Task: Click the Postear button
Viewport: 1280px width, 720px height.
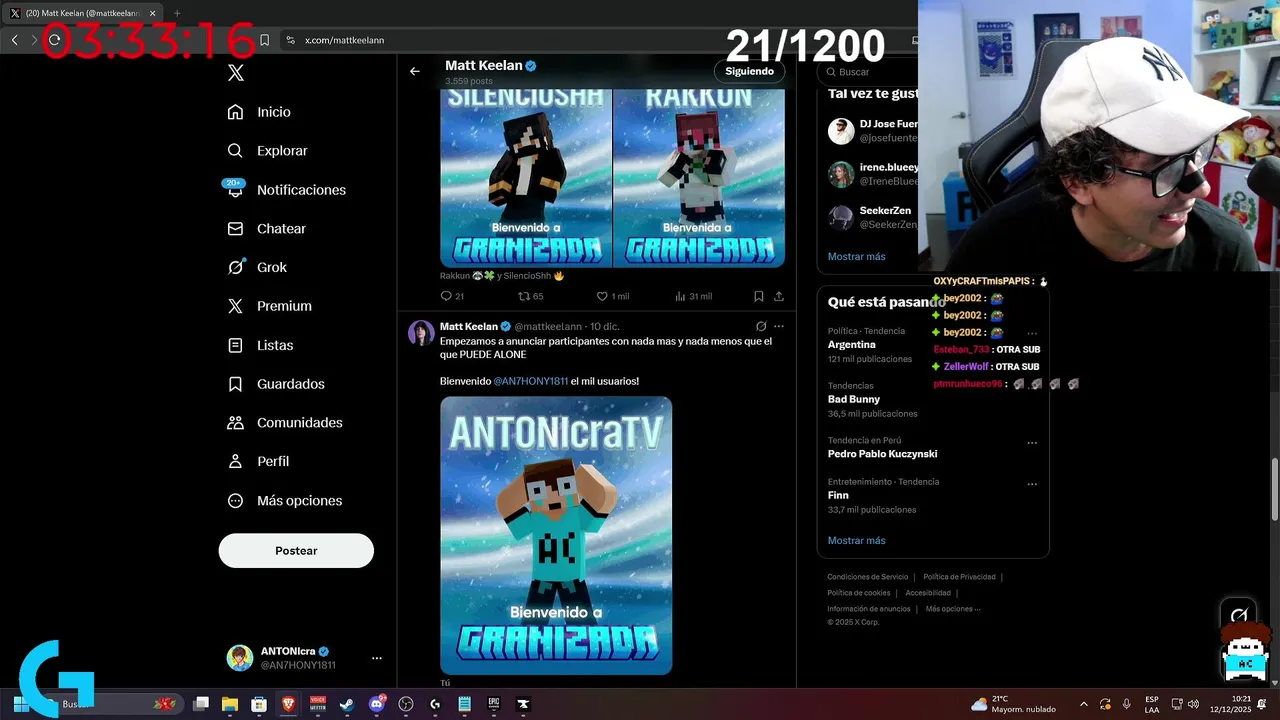Action: tap(296, 551)
